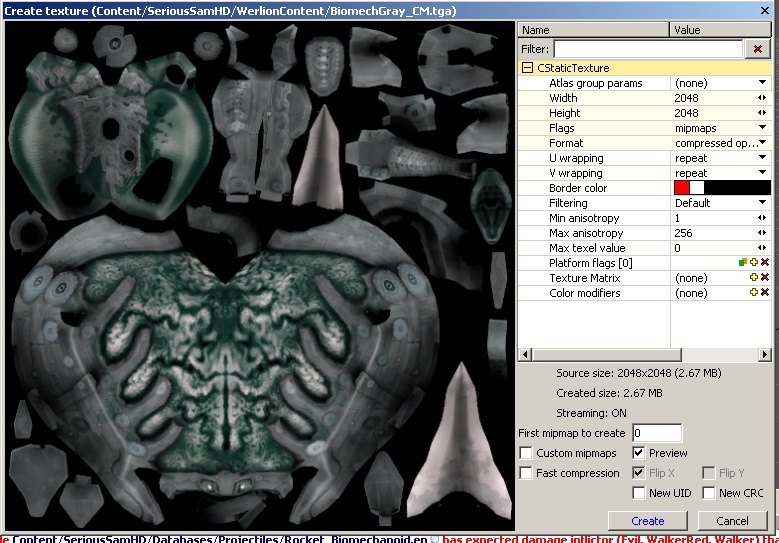The width and height of the screenshot is (779, 543).
Task: Click into the Filter text field
Action: 648,49
